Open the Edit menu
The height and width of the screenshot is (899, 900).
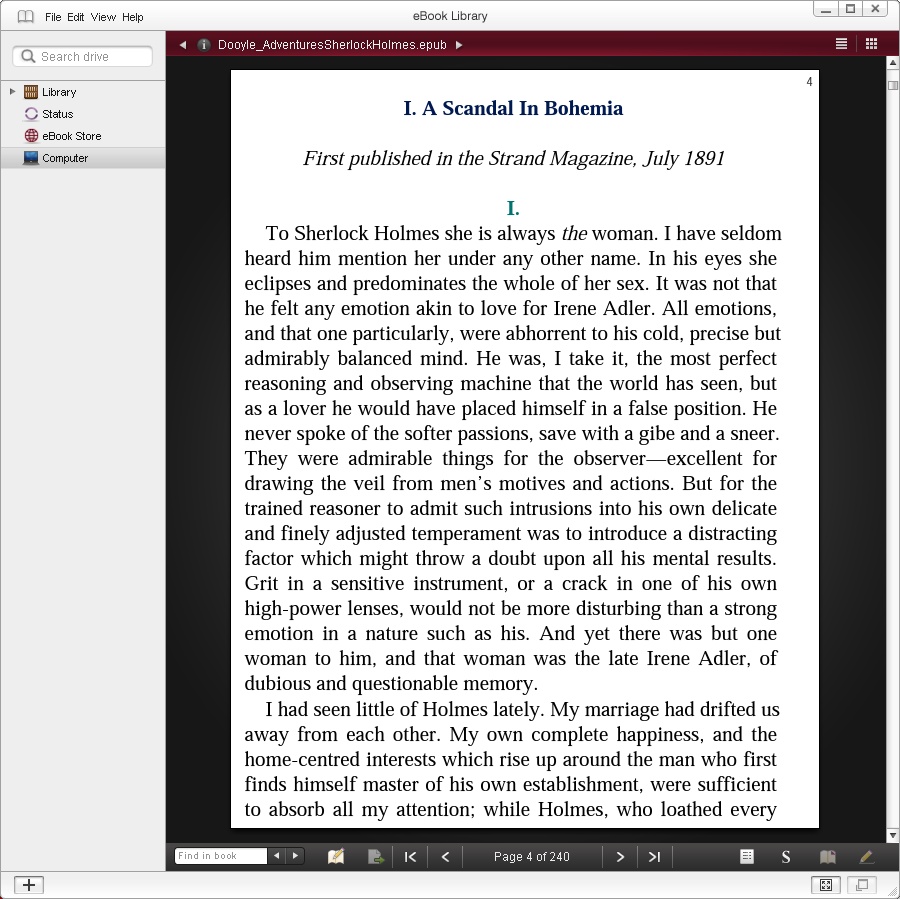click(x=75, y=17)
